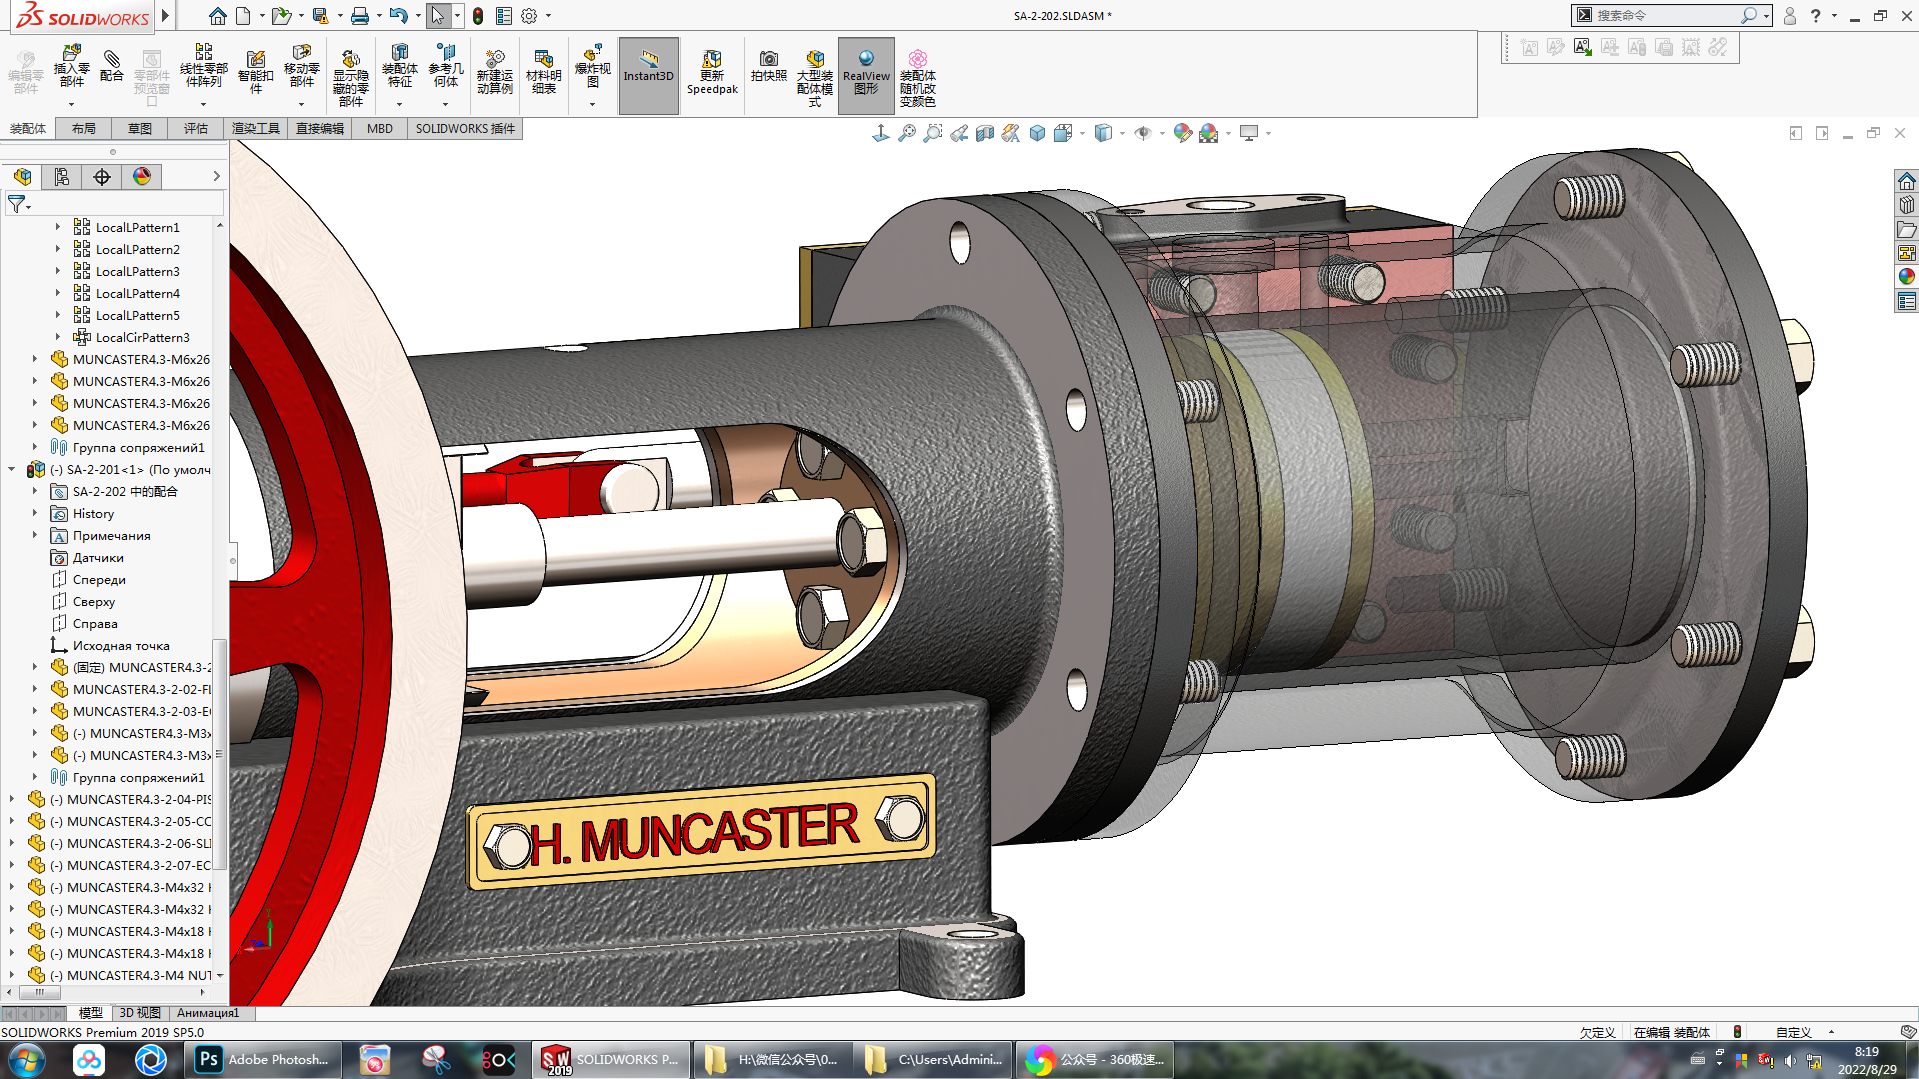The height and width of the screenshot is (1079, 1919).
Task: Open the 线性零部件阵列 linear pattern tool
Action: (x=203, y=66)
